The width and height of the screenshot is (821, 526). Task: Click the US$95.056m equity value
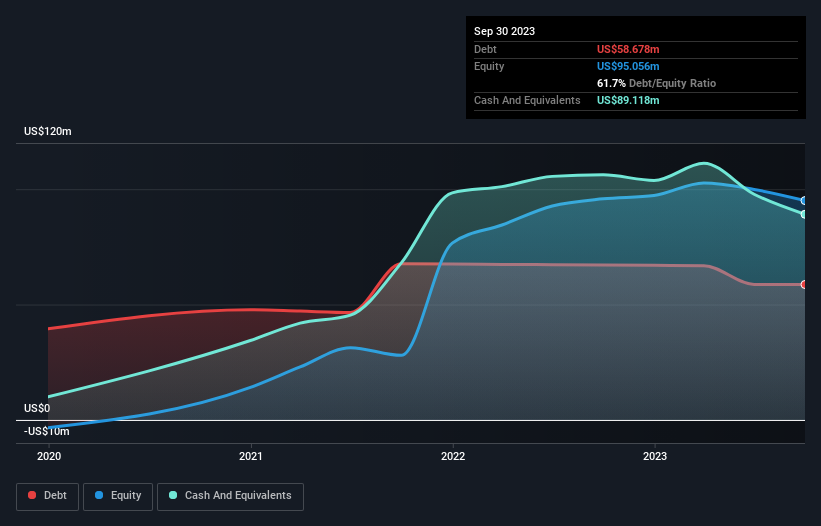628,66
